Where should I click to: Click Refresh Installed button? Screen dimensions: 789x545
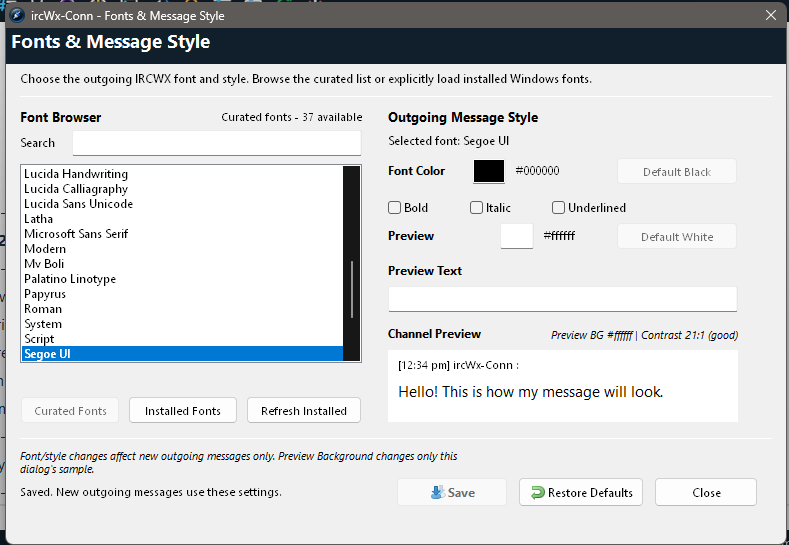304,411
